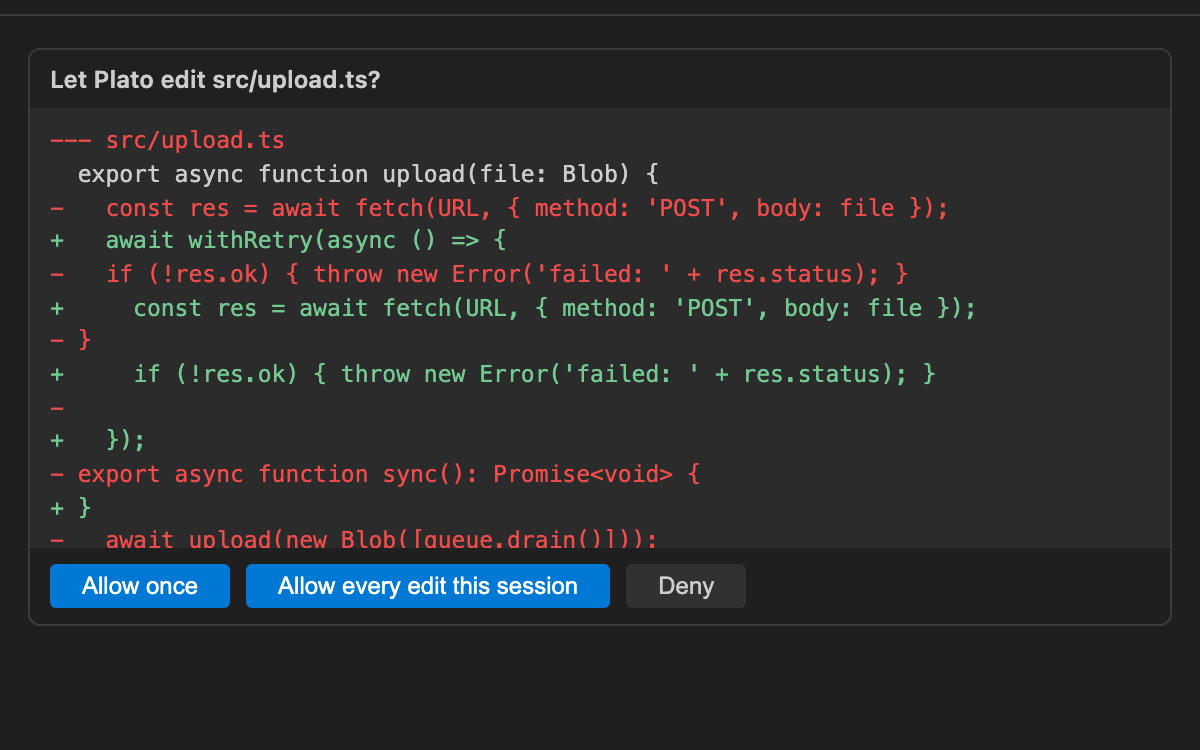Click the removed 'await upload(new Blob' line
The height and width of the screenshot is (750, 1200).
[354, 538]
